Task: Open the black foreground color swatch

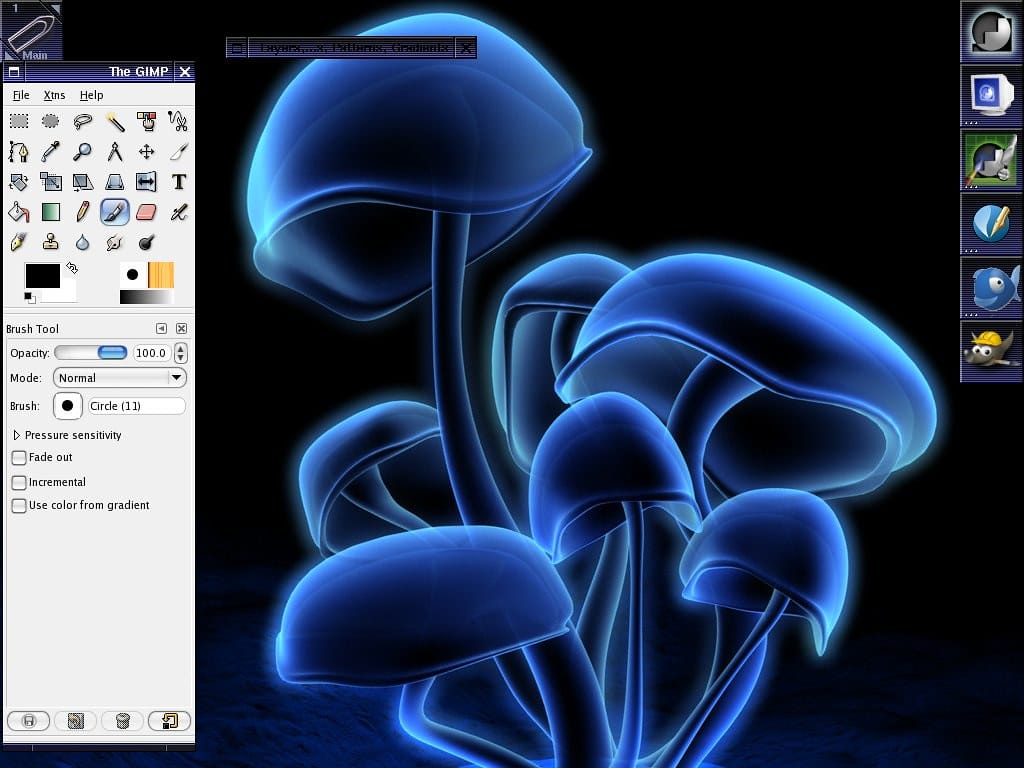Action: (42, 276)
